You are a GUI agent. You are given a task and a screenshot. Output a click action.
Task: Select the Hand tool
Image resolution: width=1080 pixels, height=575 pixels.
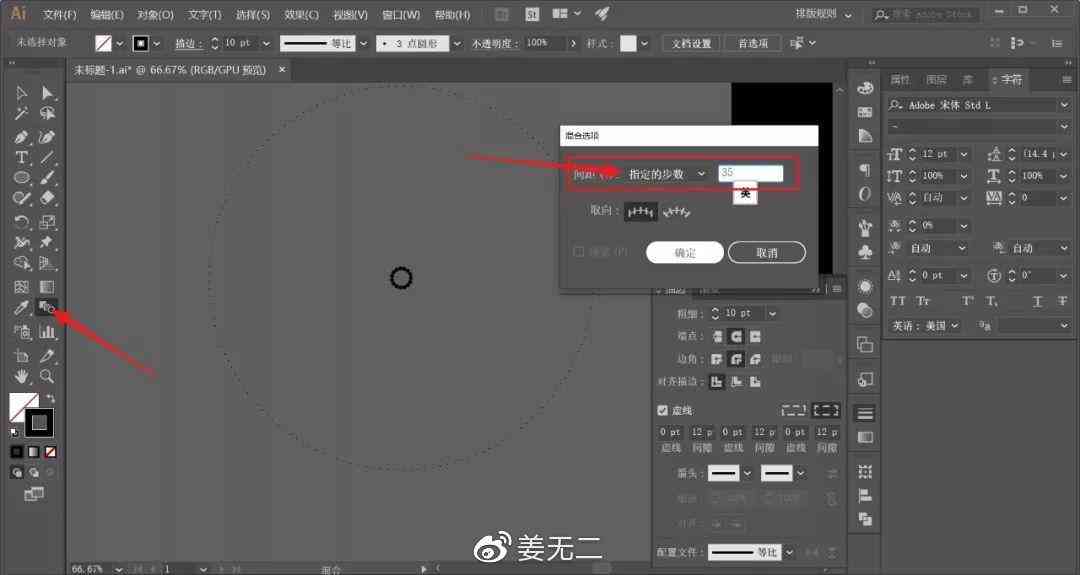click(21, 376)
